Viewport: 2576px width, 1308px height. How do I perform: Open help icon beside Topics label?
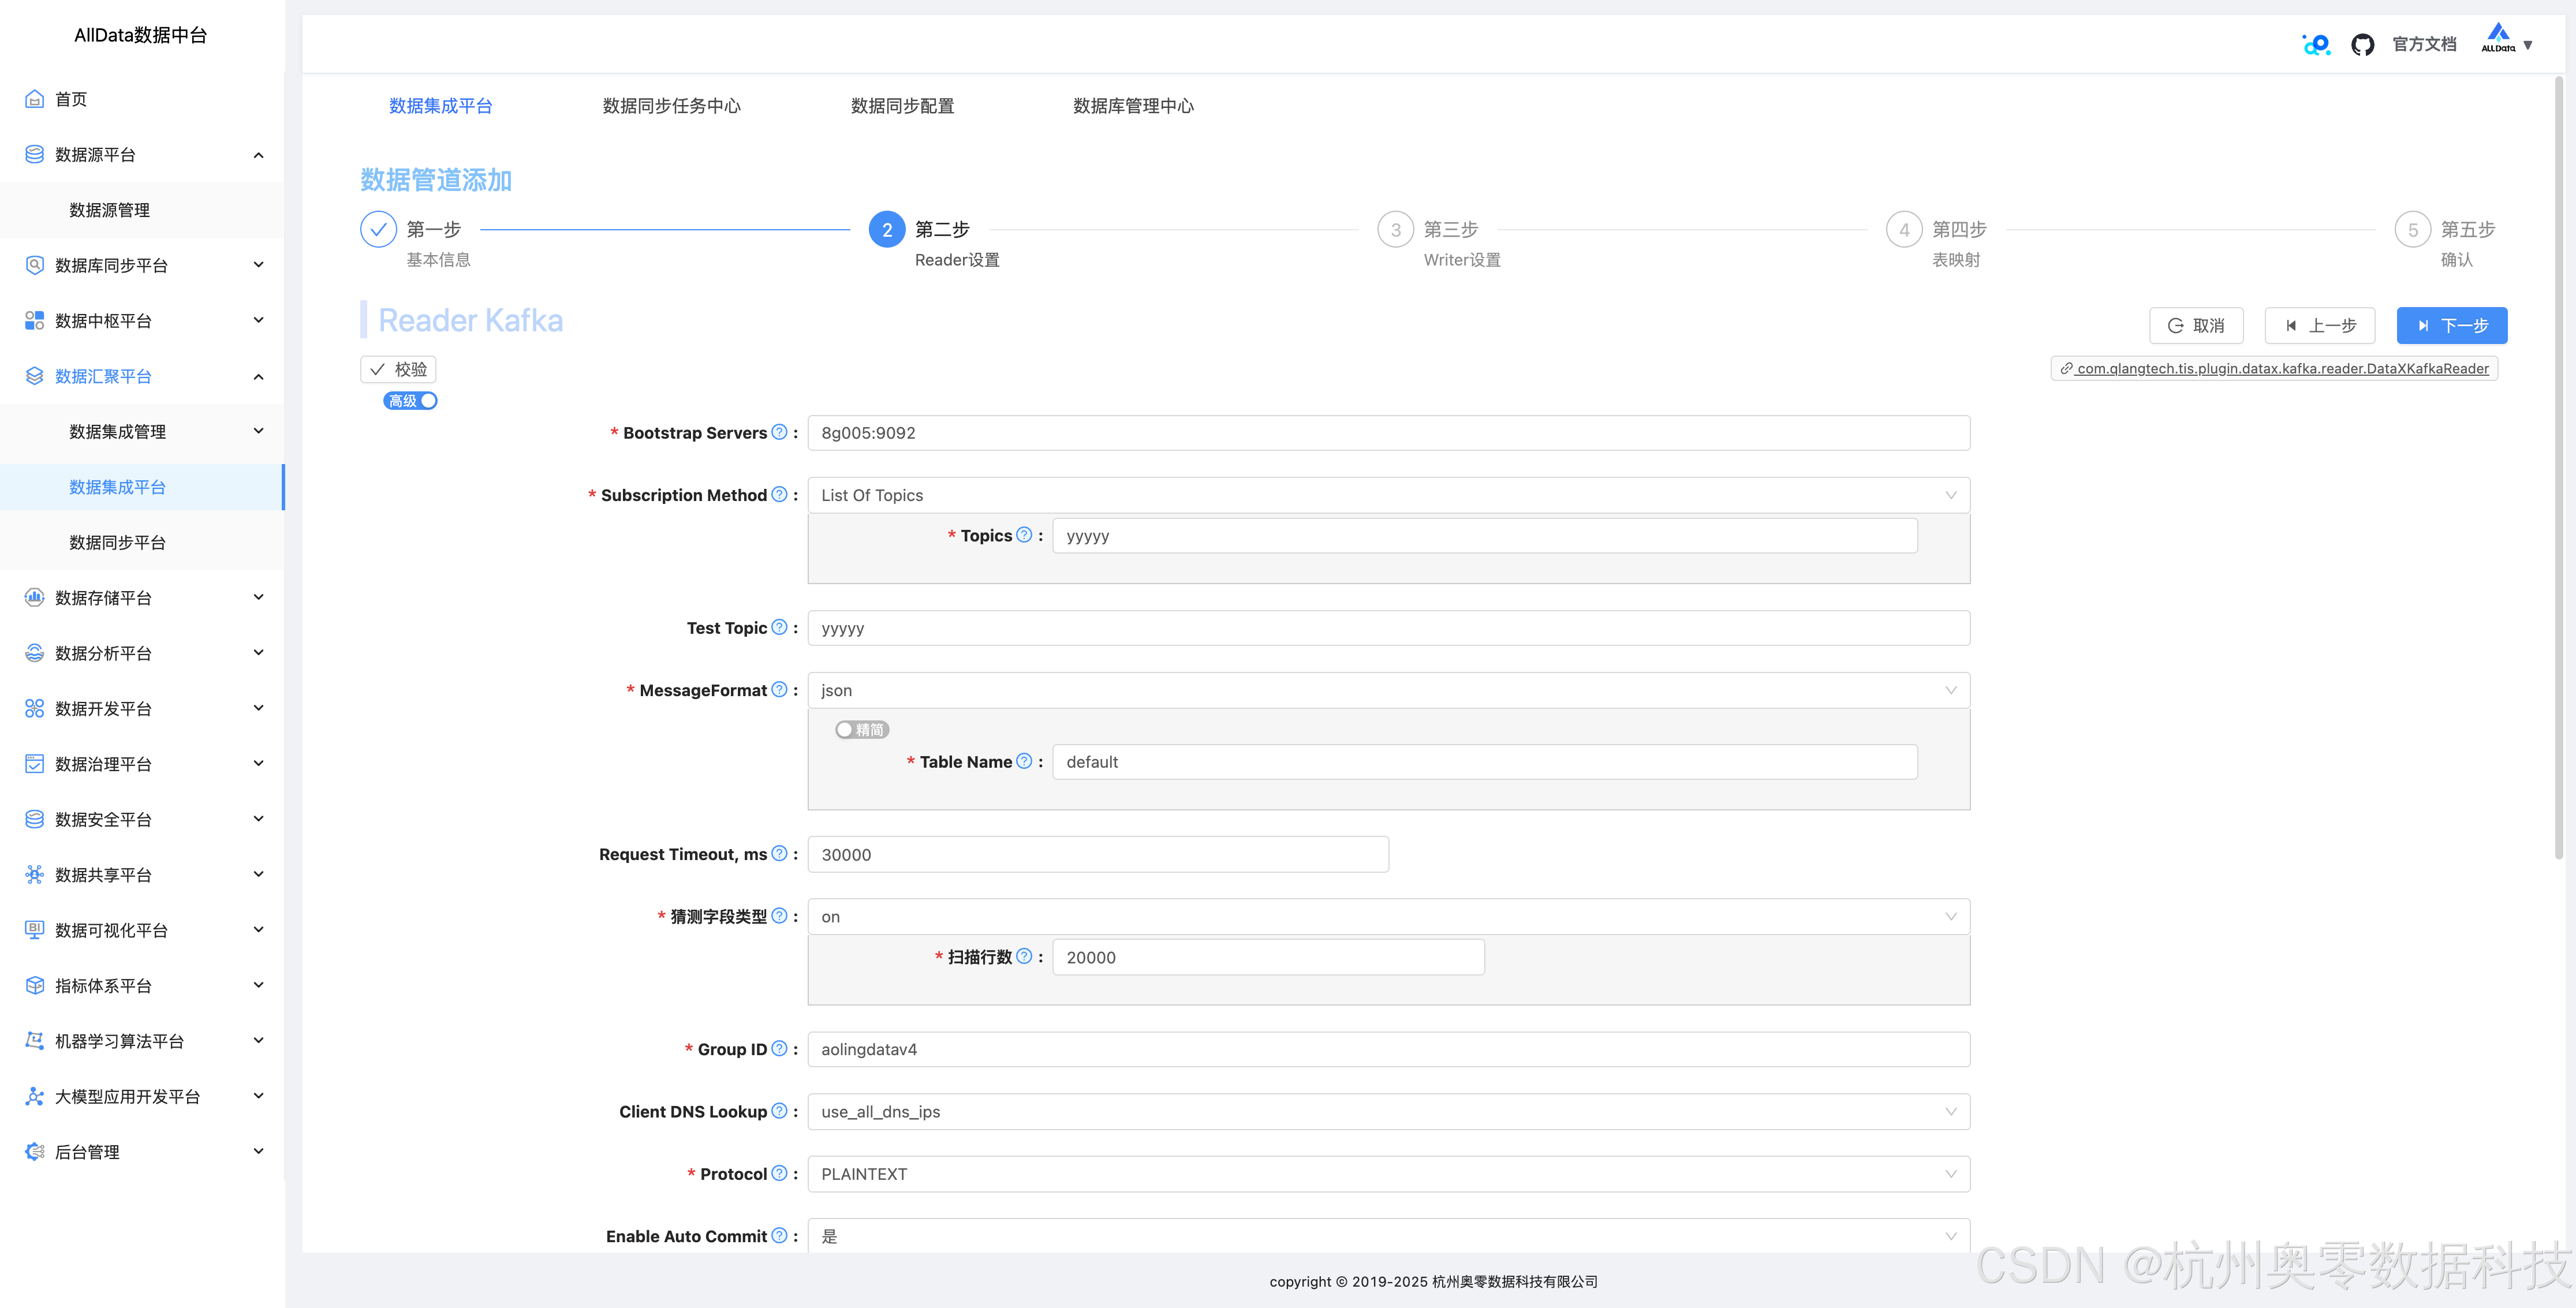tap(1024, 535)
